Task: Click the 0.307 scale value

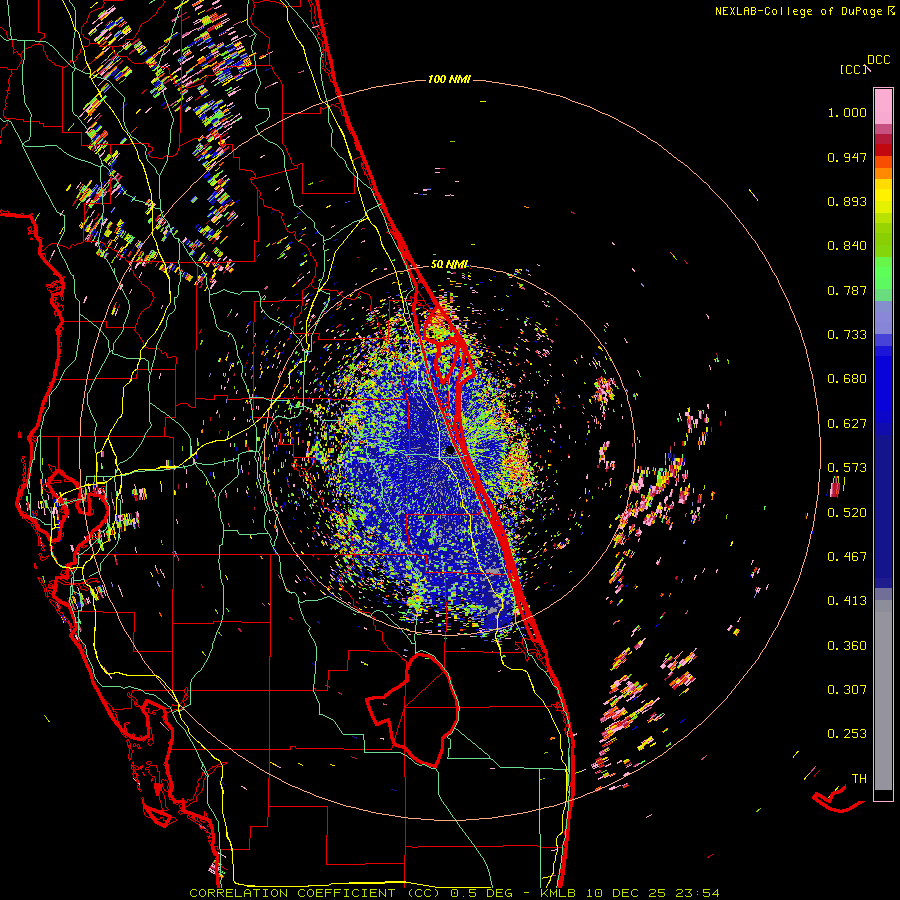Action: tap(847, 689)
